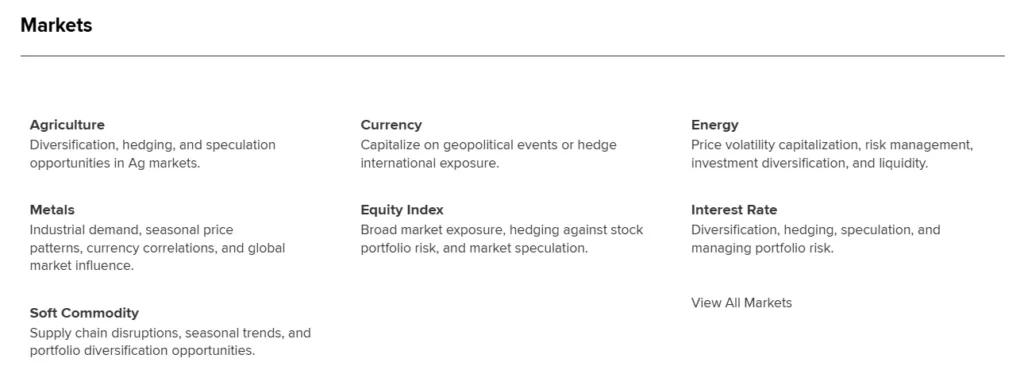Click the managing portfolio risk description
The height and width of the screenshot is (370, 1024).
[x=816, y=239]
